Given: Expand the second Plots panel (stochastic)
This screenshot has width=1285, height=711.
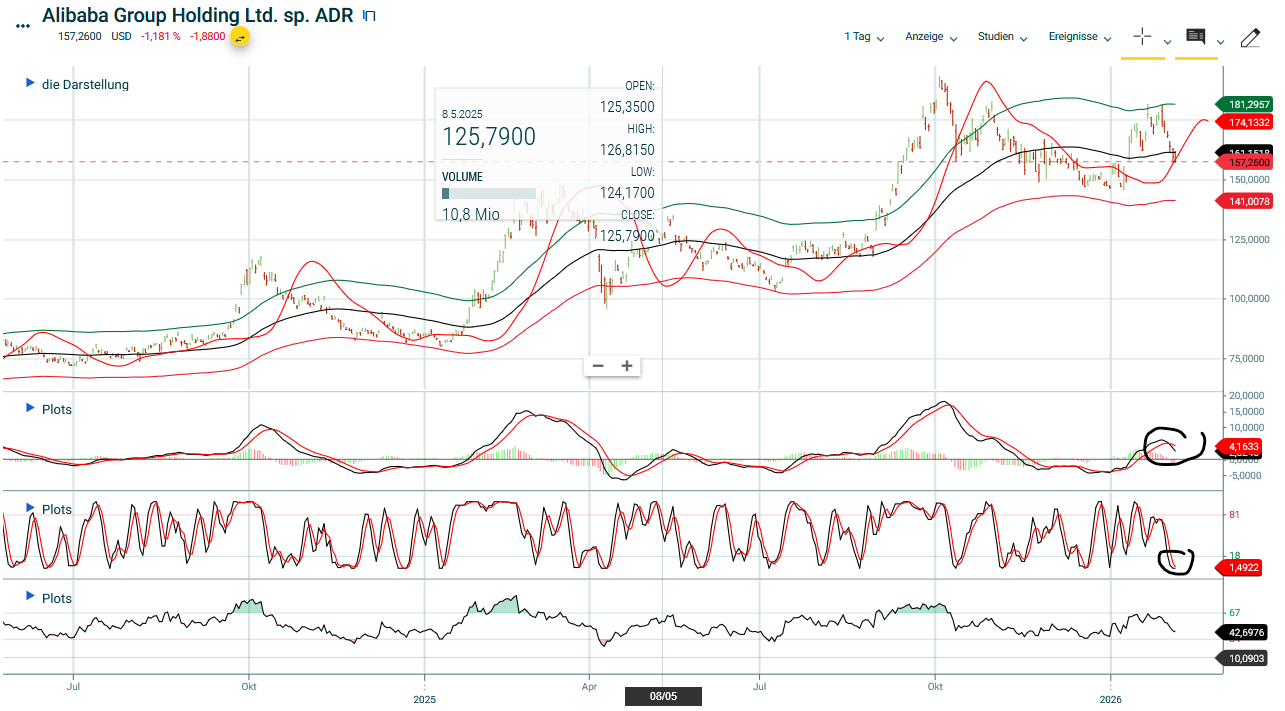Looking at the screenshot, I should point(31,508).
